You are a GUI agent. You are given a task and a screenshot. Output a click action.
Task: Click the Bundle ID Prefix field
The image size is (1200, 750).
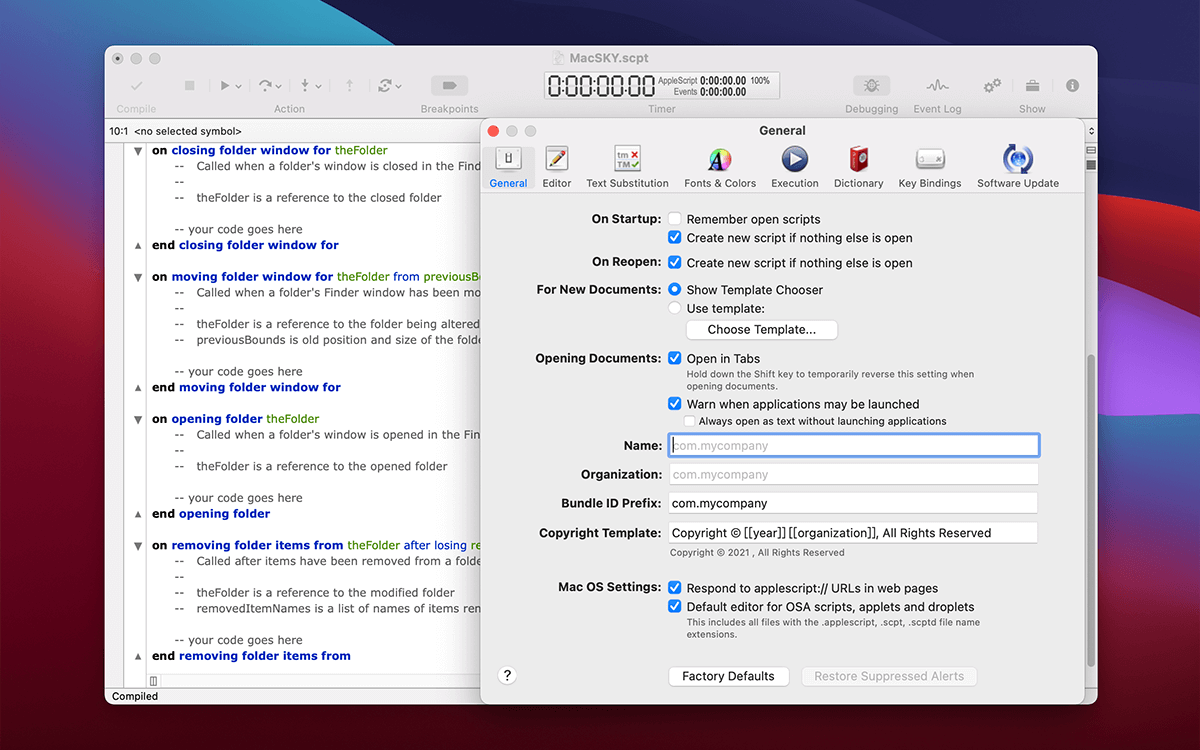click(x=853, y=503)
